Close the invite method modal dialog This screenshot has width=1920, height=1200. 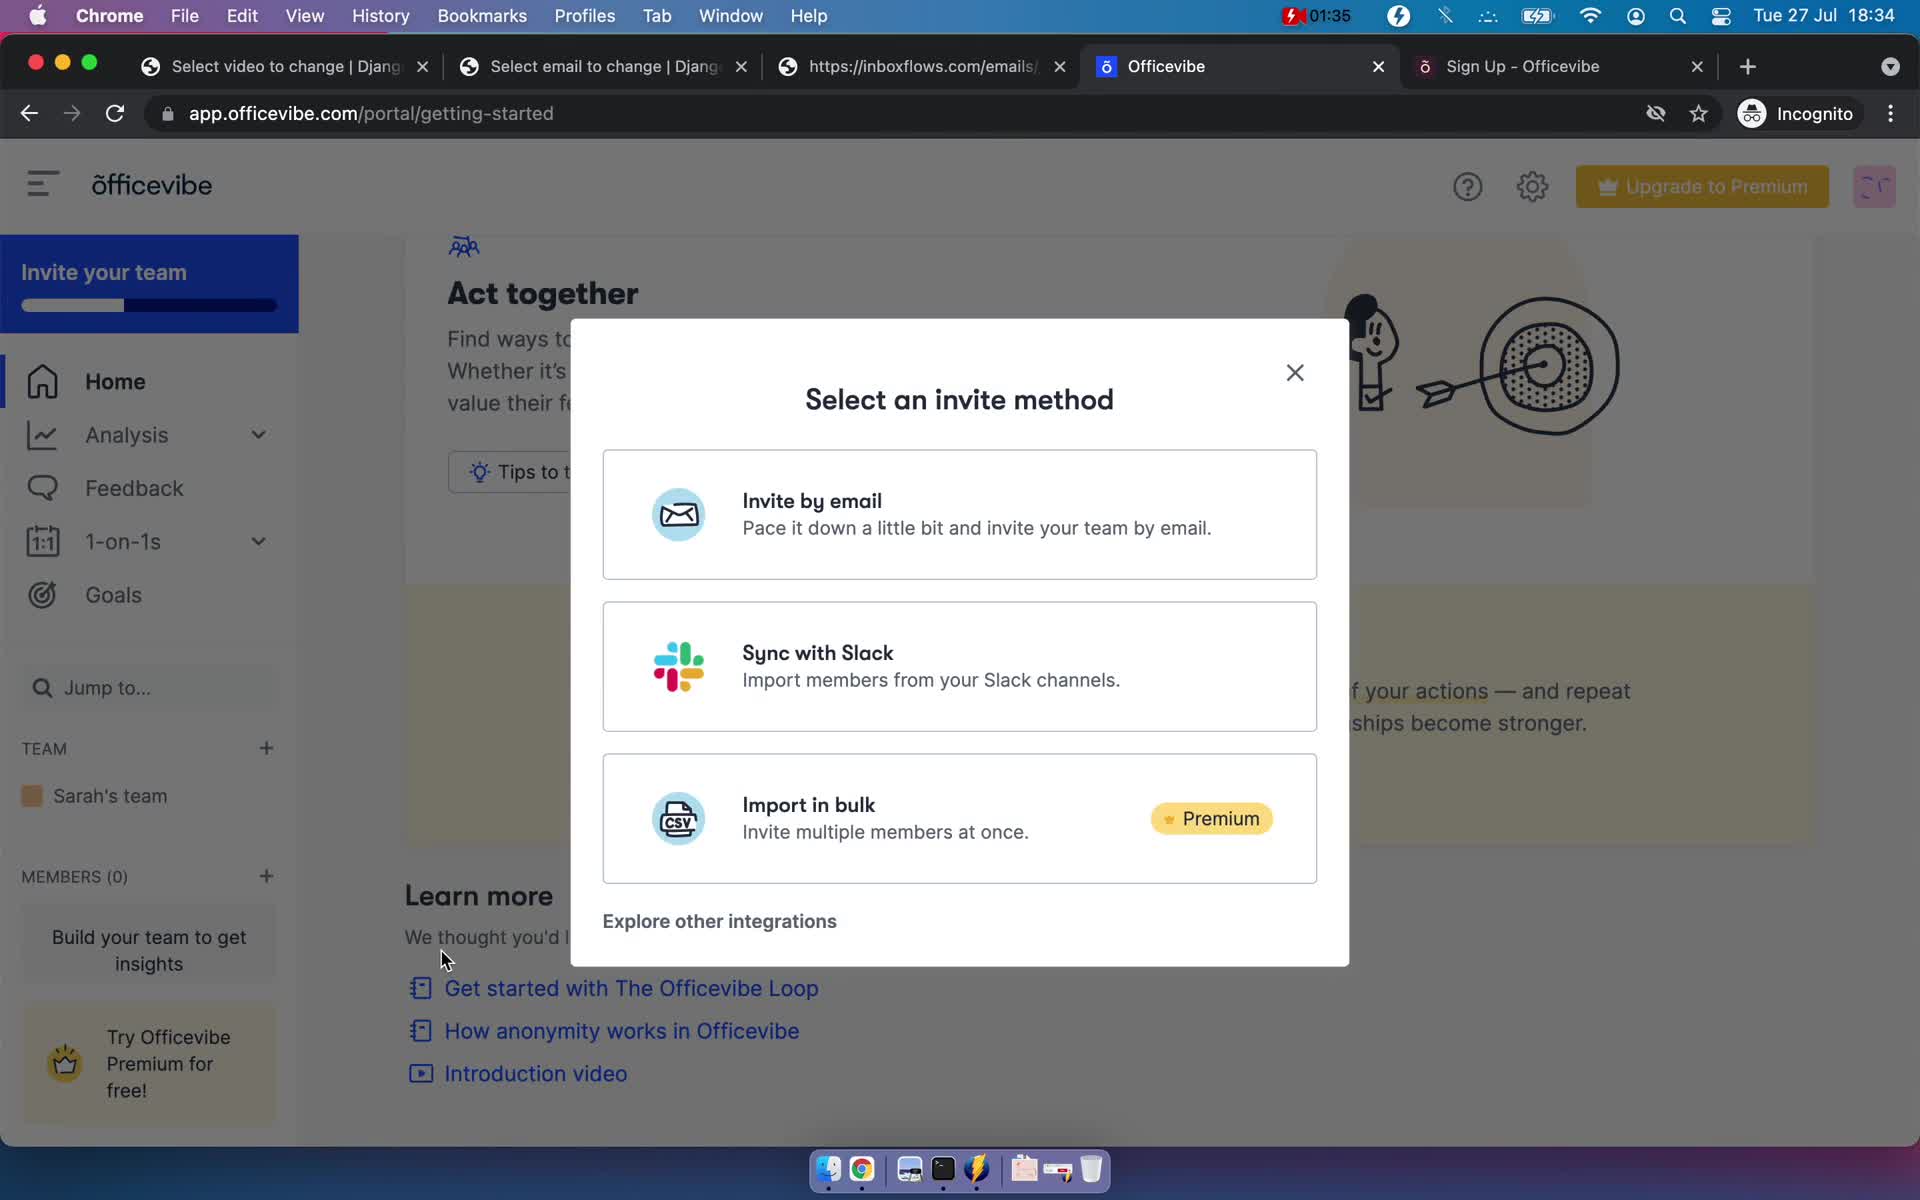[x=1294, y=372]
